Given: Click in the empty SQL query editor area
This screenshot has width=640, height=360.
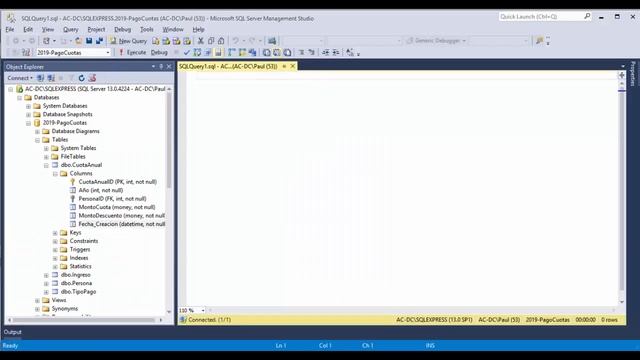Looking at the screenshot, I should tap(402, 190).
